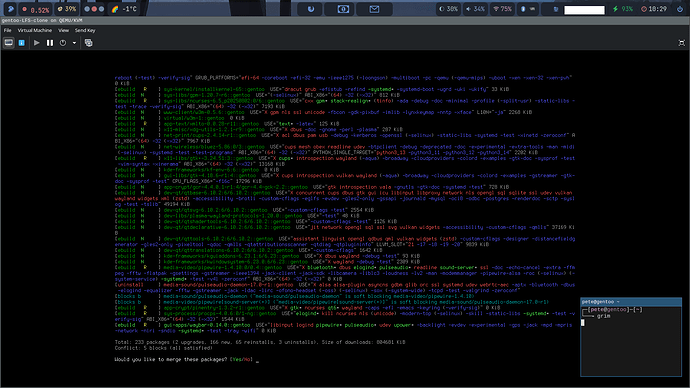This screenshot has width=690, height=388.
Task: Focus the pete@gentoo terminal window title
Action: [631, 302]
